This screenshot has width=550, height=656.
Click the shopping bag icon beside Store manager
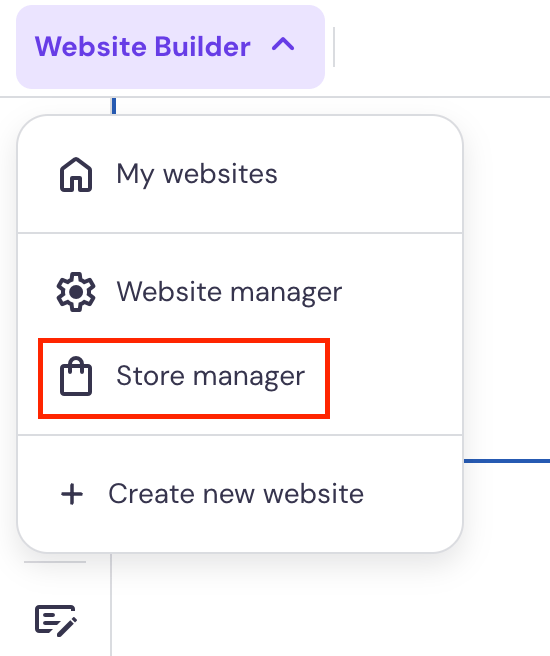76,376
